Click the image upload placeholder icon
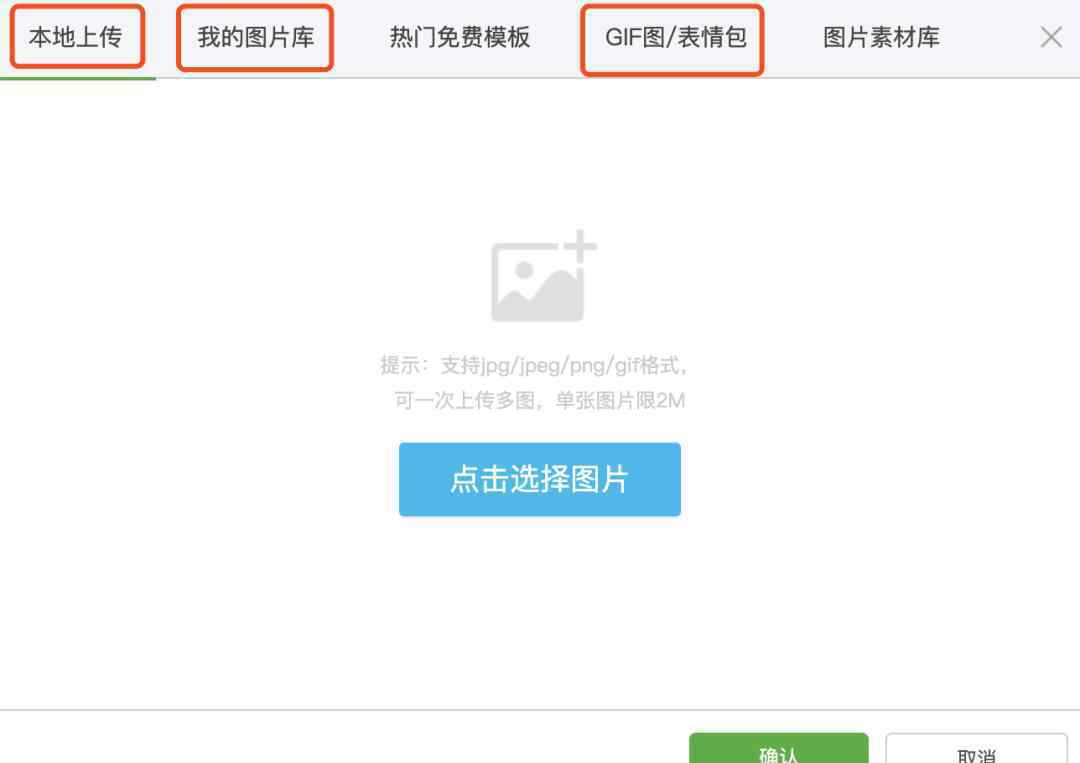This screenshot has height=763, width=1080. coord(543,276)
